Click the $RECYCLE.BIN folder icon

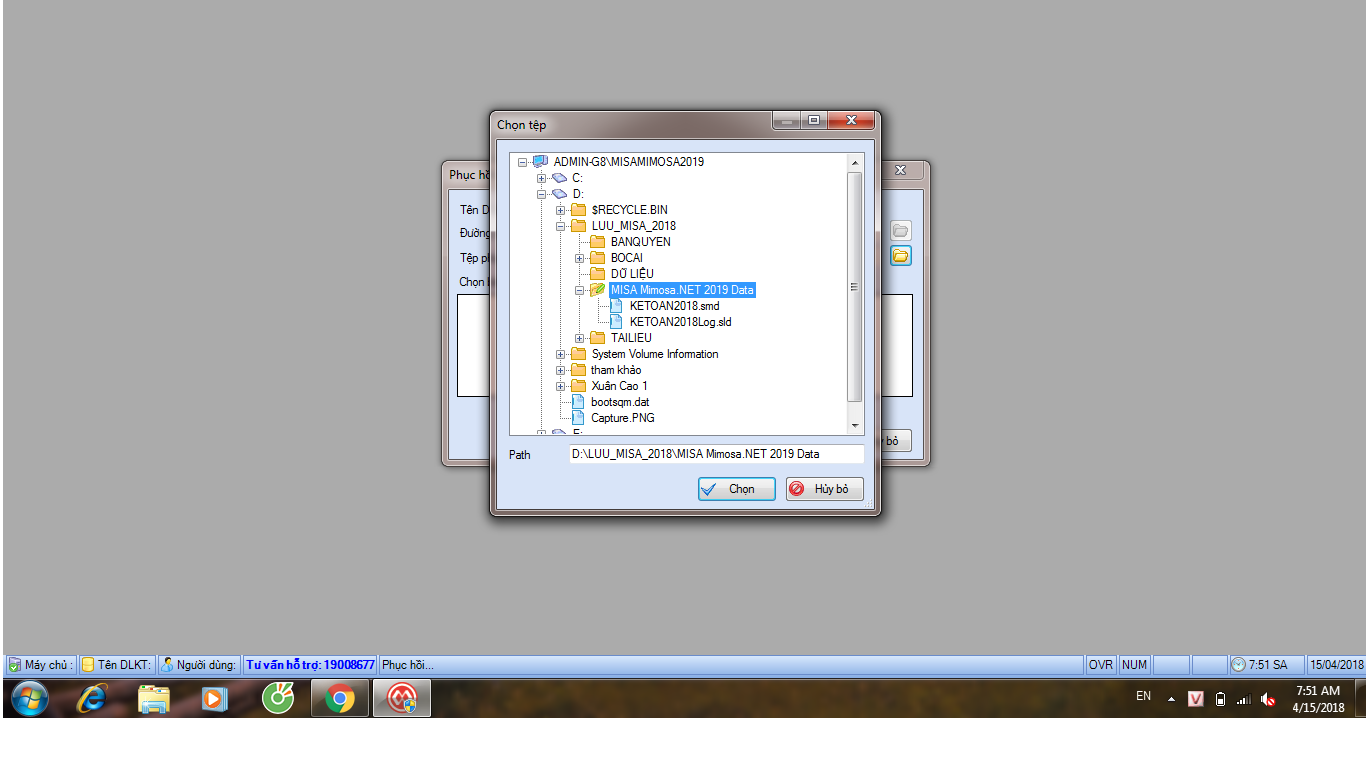(x=578, y=209)
